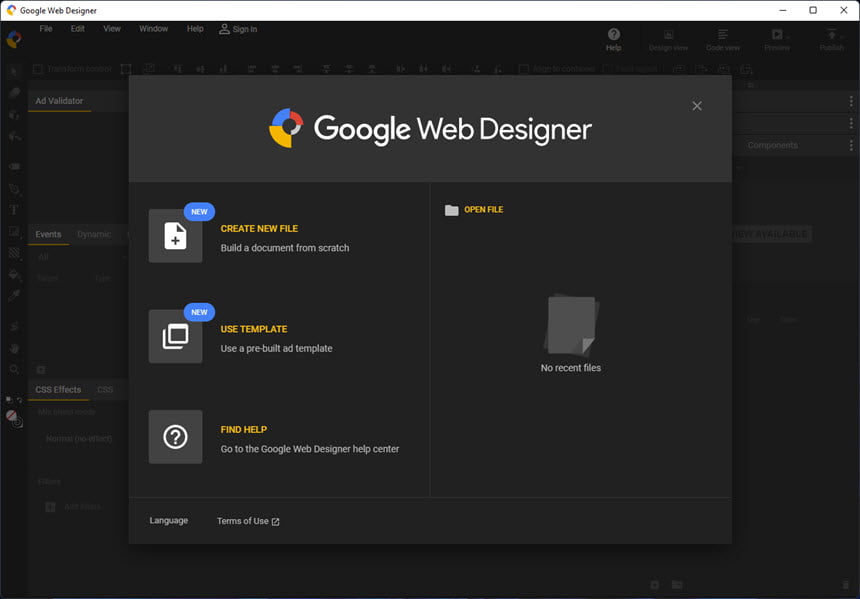Viewport: 860px width, 599px height.
Task: Switch to the Ad Validator tab
Action: click(59, 101)
